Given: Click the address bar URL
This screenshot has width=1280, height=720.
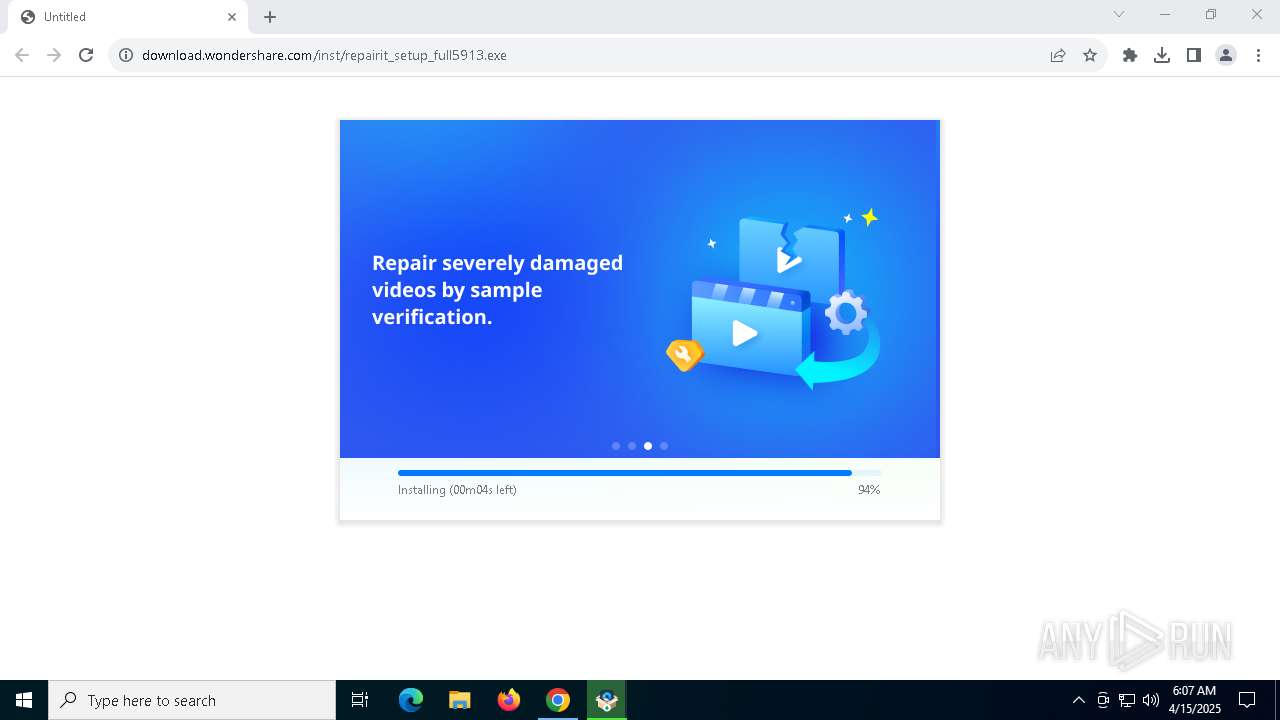Looking at the screenshot, I should tap(324, 55).
